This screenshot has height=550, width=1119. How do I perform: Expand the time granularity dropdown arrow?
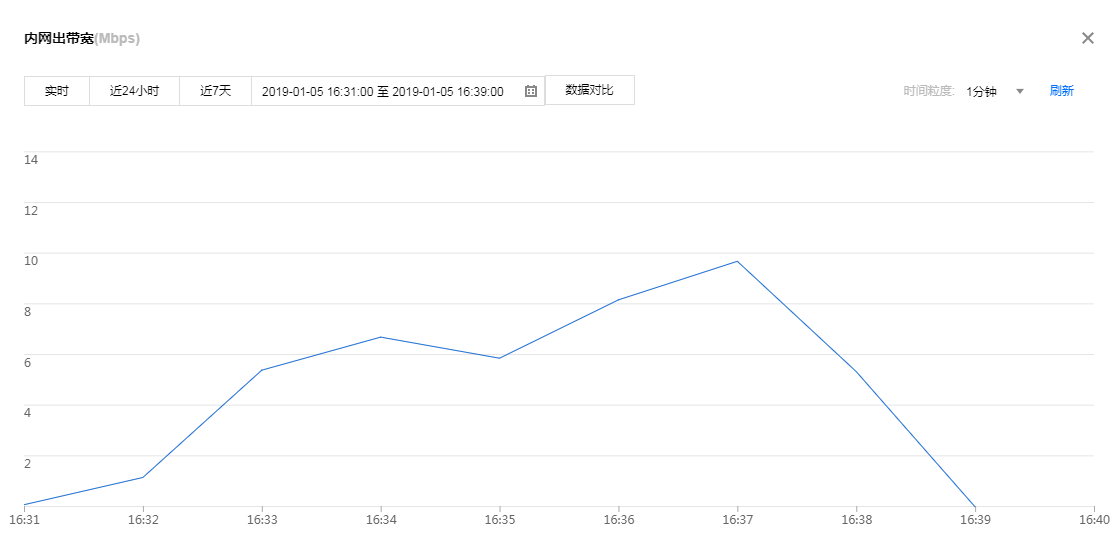tap(1020, 91)
